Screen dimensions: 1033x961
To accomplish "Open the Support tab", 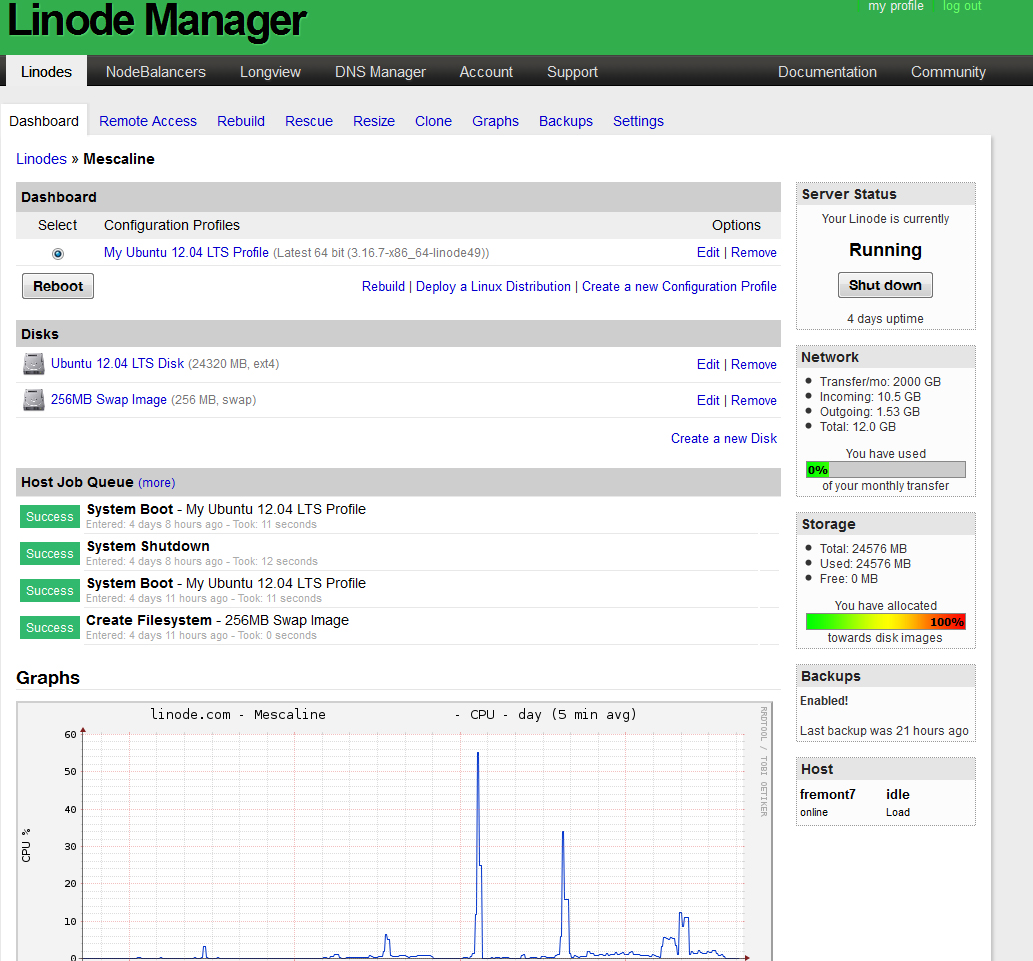I will point(572,72).
